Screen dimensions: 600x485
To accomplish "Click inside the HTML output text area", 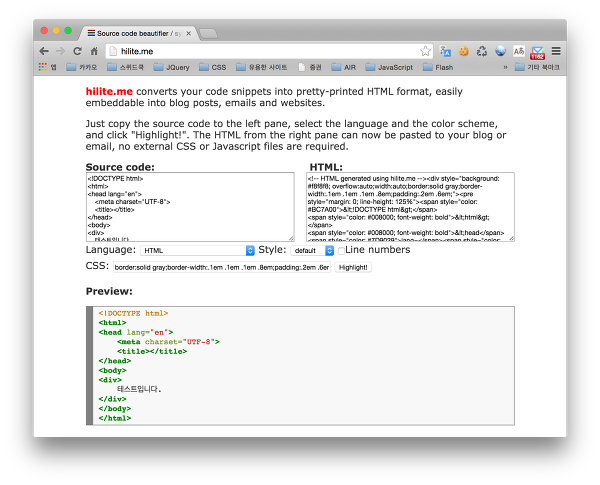I will point(410,207).
